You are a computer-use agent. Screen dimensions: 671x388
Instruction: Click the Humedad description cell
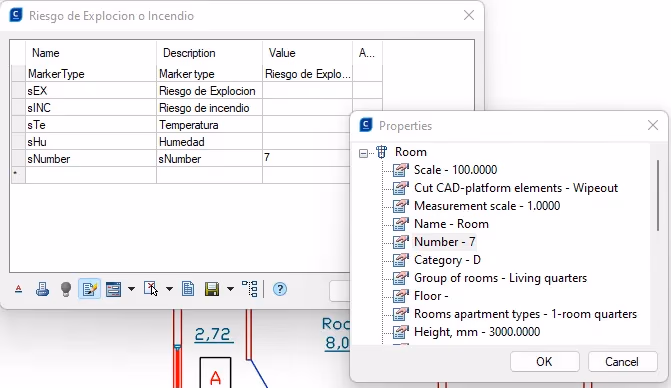point(209,142)
